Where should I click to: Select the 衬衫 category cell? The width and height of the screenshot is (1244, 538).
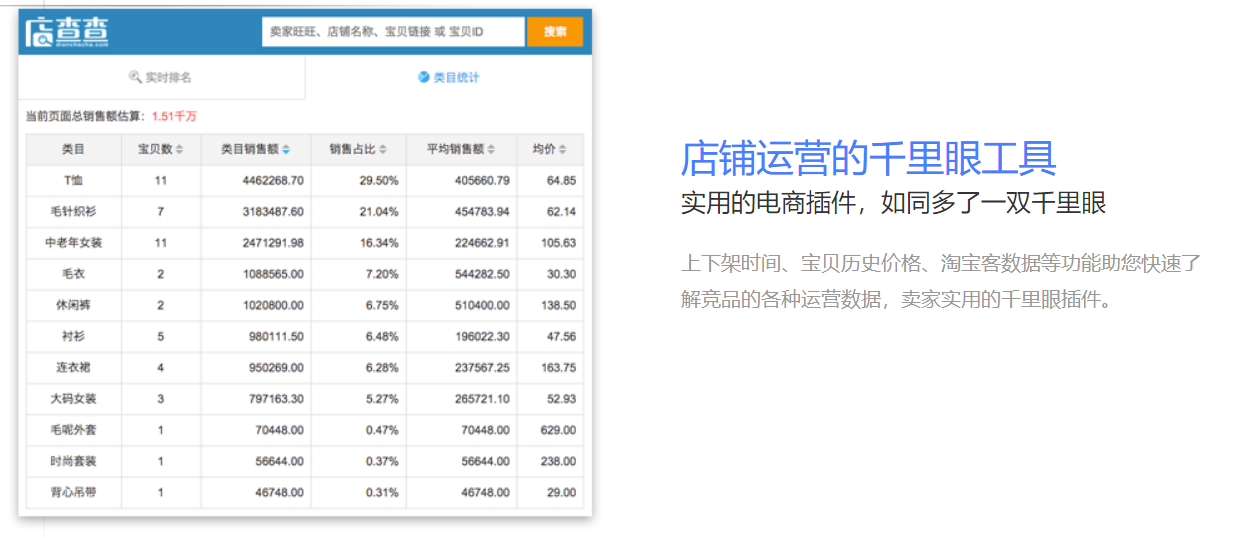click(73, 337)
